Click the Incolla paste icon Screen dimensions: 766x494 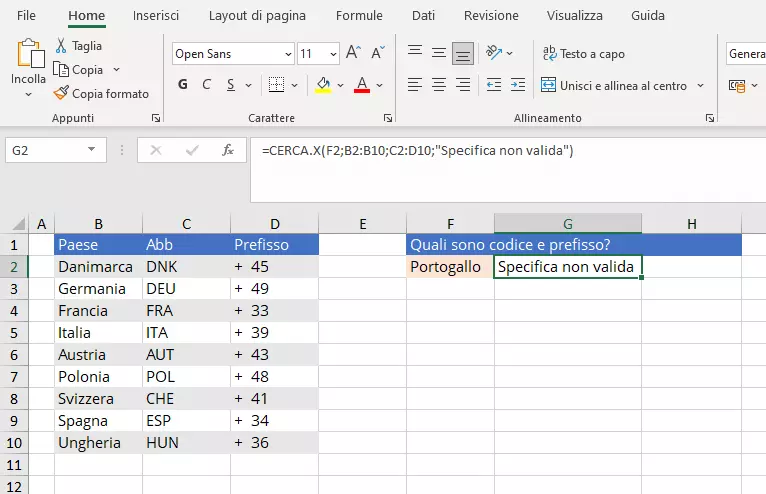click(x=30, y=53)
